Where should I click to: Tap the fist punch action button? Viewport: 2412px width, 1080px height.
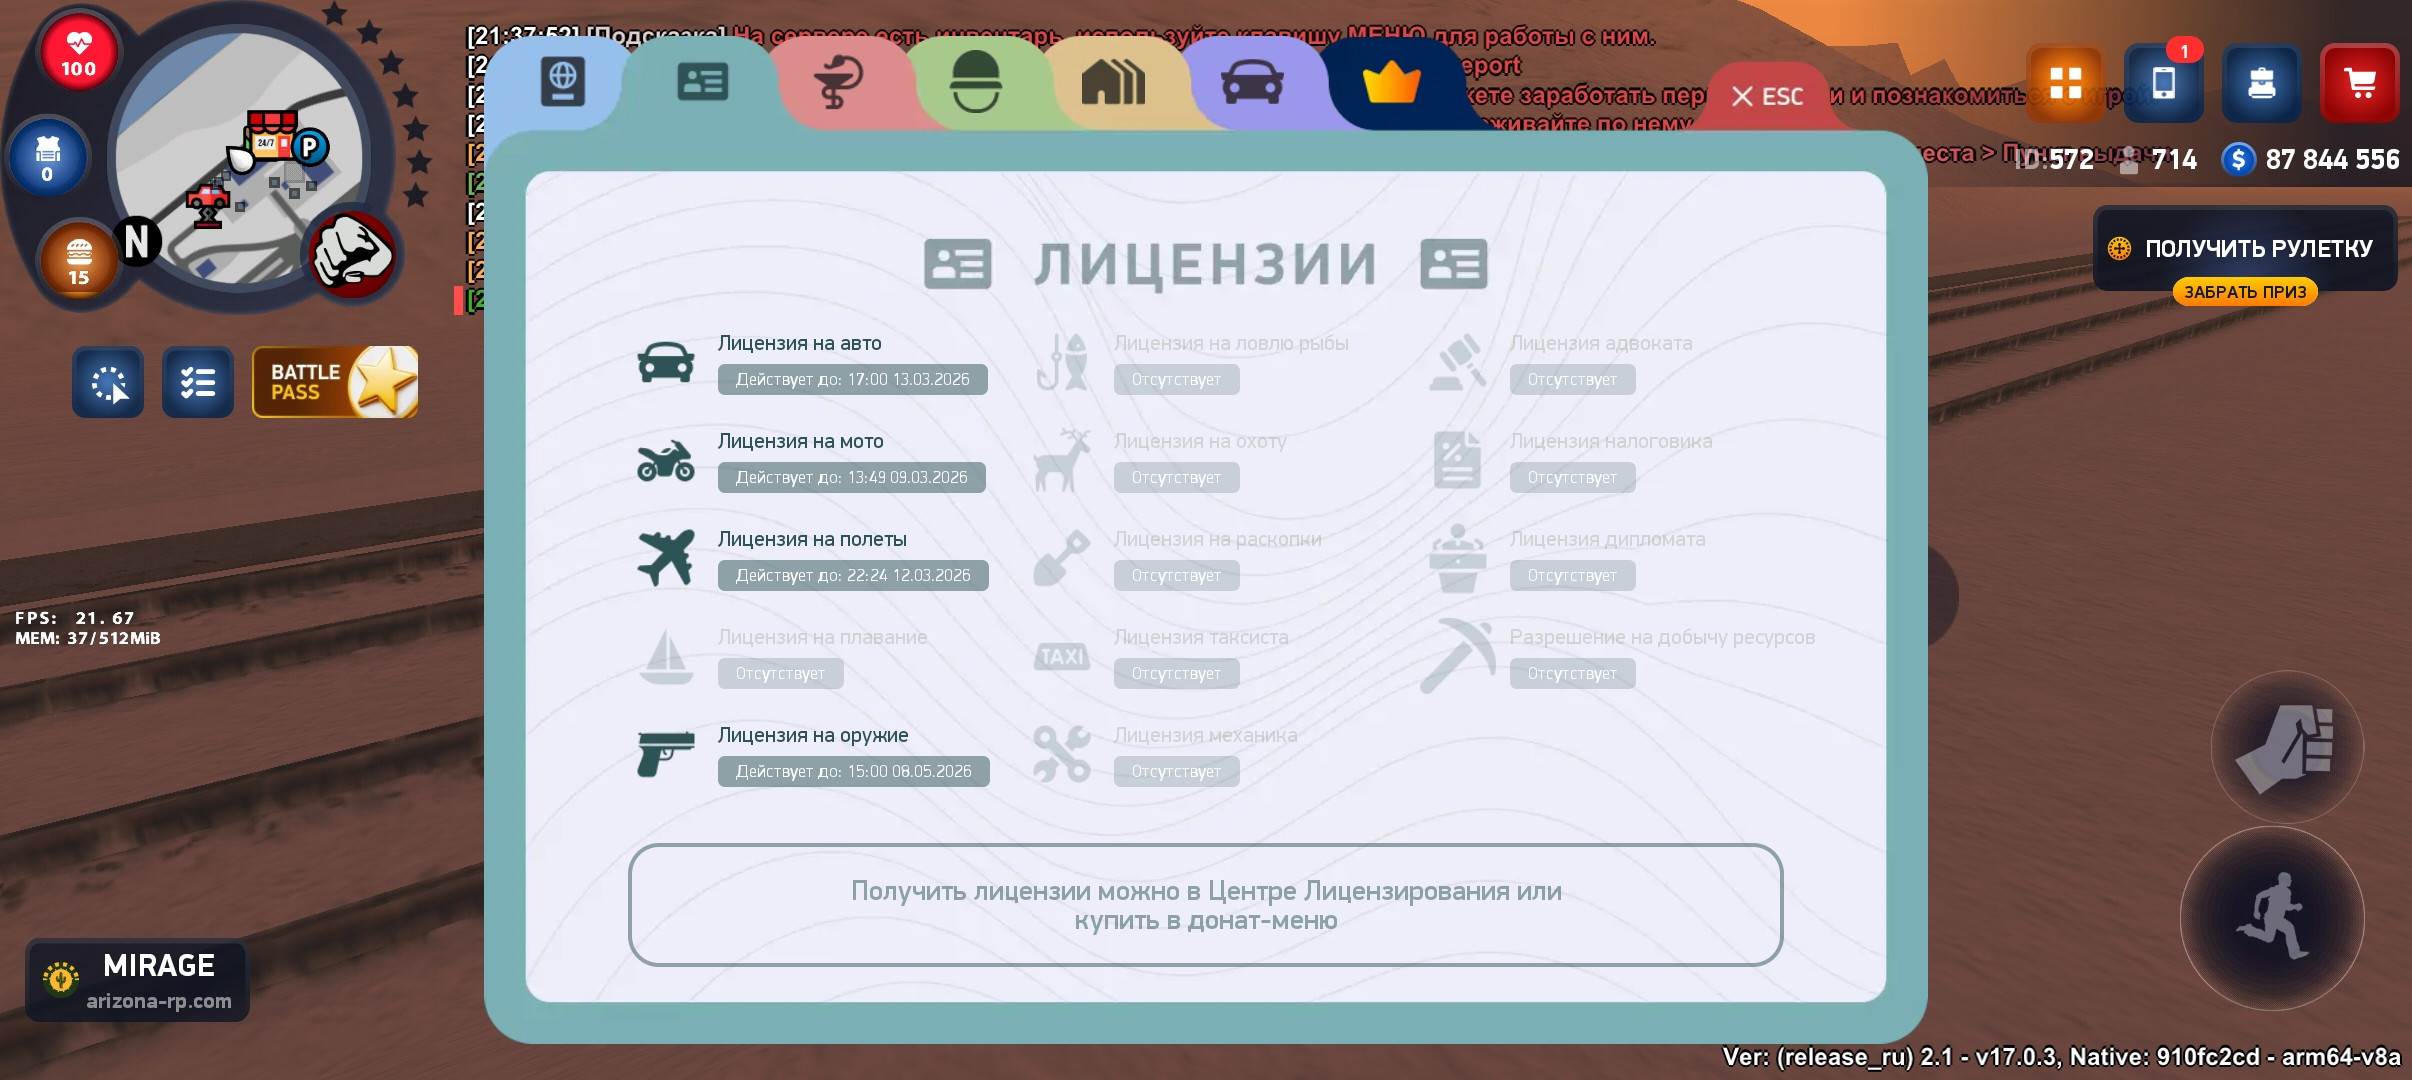coord(2287,747)
